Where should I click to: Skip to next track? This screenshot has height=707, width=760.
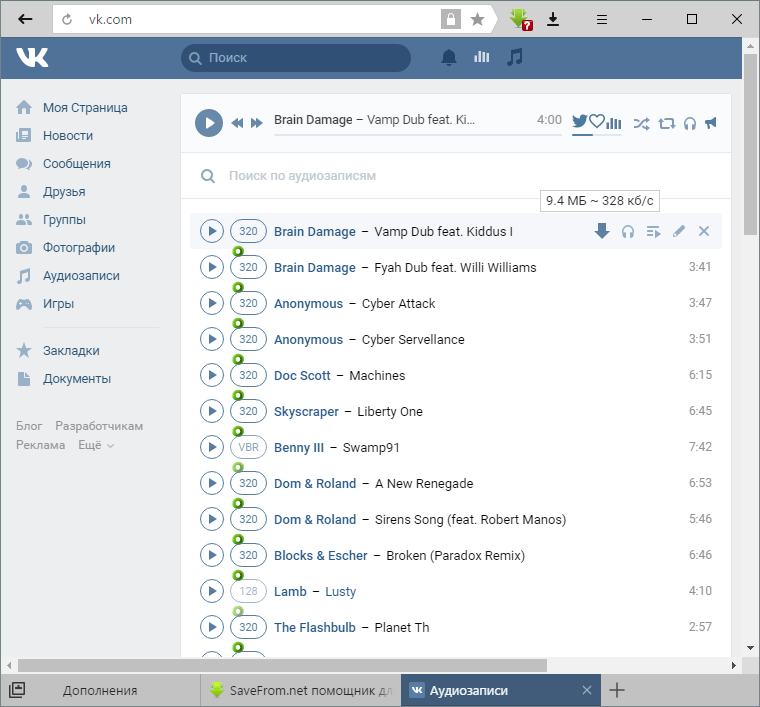point(256,123)
